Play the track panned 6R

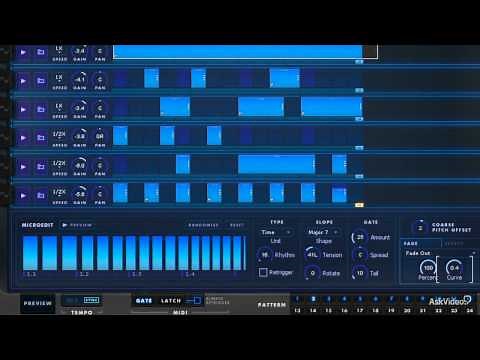click(x=23, y=138)
